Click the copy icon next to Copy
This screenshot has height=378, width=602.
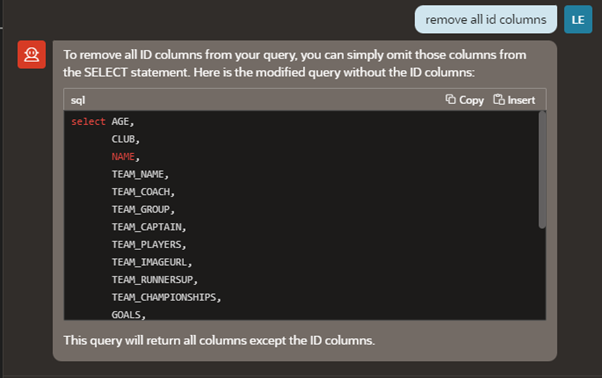(450, 99)
